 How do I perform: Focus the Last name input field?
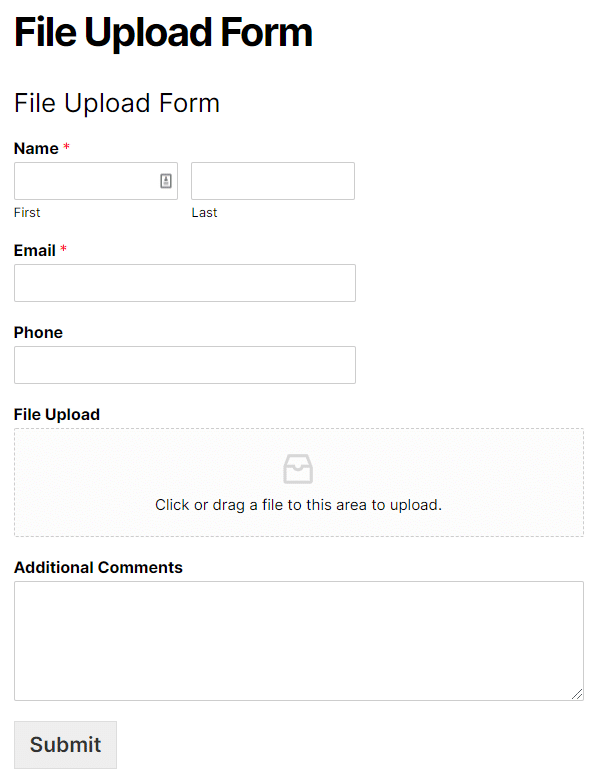(272, 181)
